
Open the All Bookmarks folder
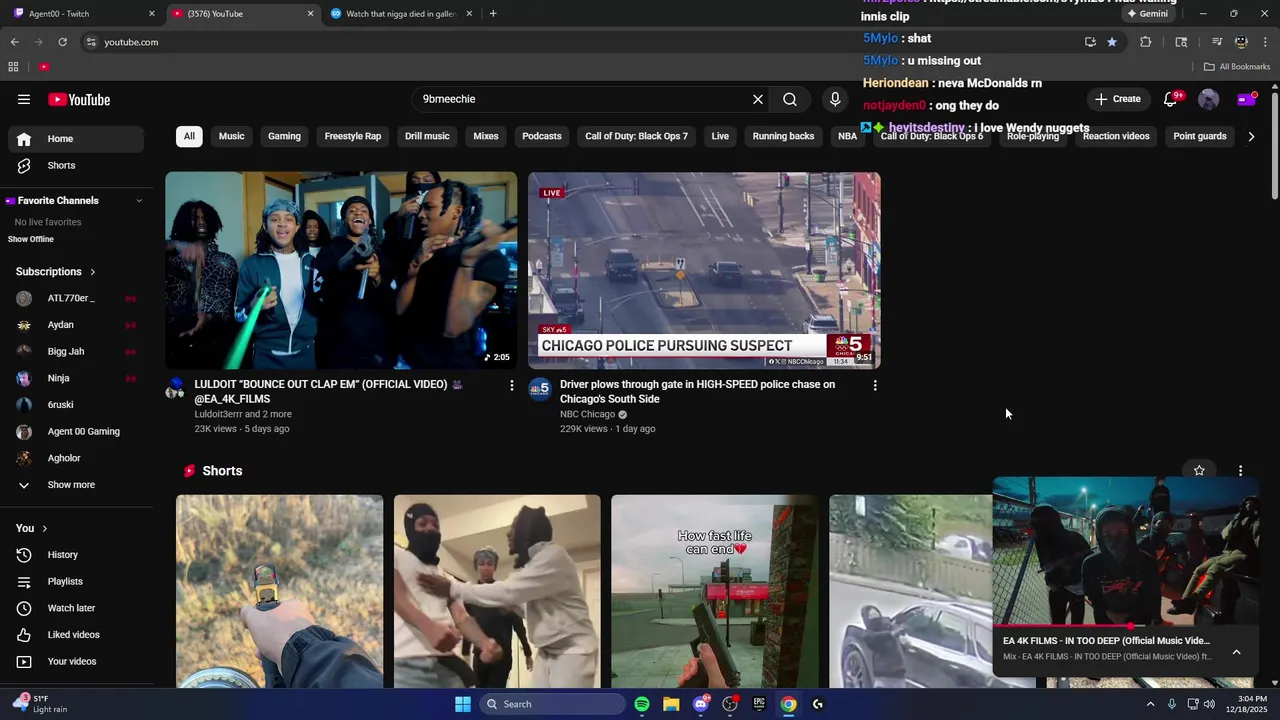[1237, 67]
